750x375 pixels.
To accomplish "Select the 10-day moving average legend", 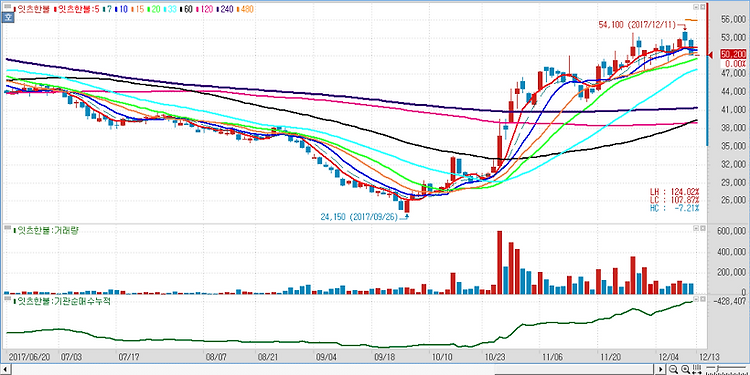I will pos(121,9).
